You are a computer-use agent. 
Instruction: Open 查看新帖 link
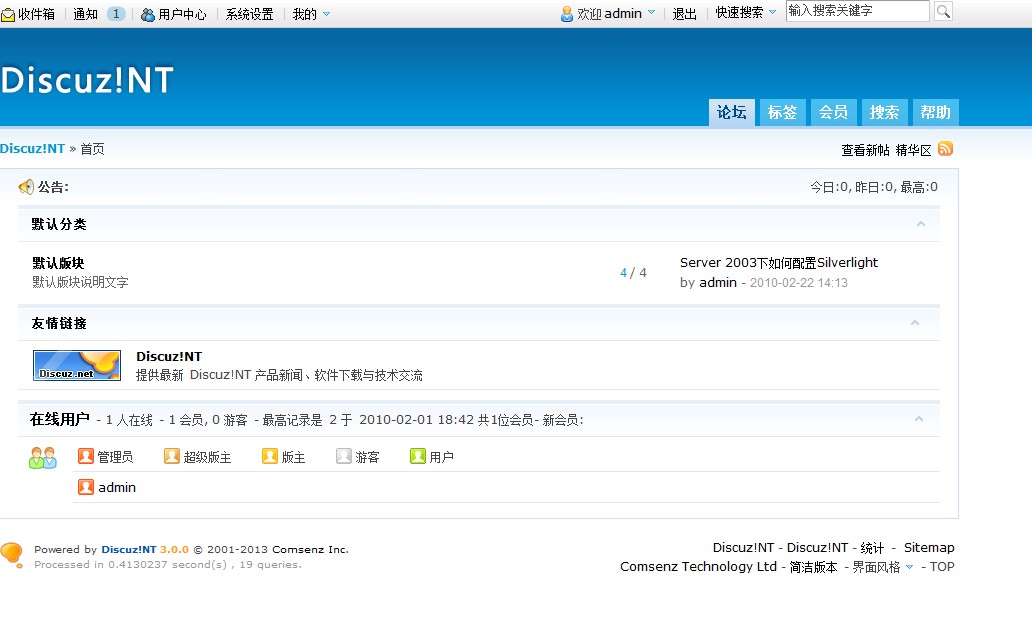coord(865,150)
